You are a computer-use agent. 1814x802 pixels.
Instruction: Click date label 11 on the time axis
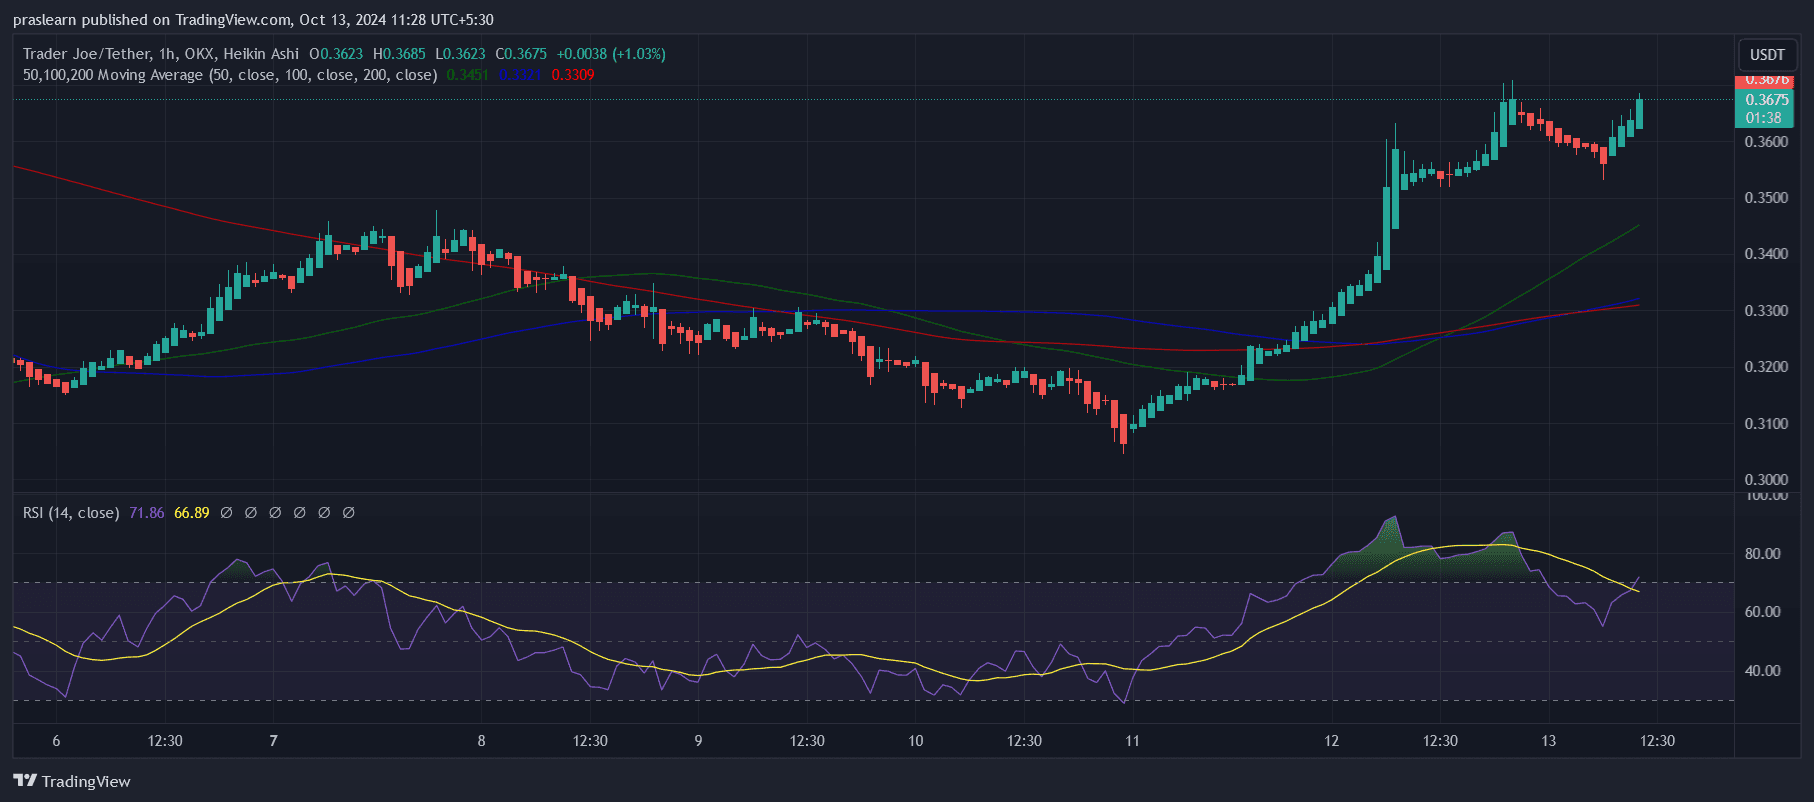[1132, 741]
